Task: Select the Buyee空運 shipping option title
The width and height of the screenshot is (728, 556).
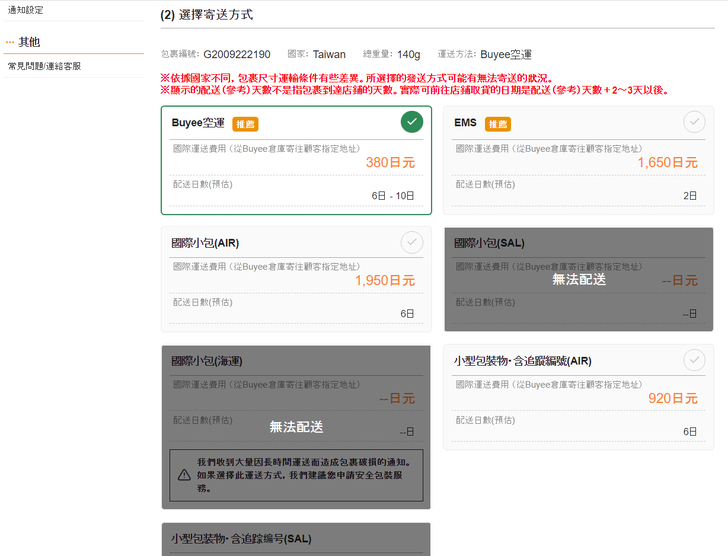Action: click(x=198, y=123)
